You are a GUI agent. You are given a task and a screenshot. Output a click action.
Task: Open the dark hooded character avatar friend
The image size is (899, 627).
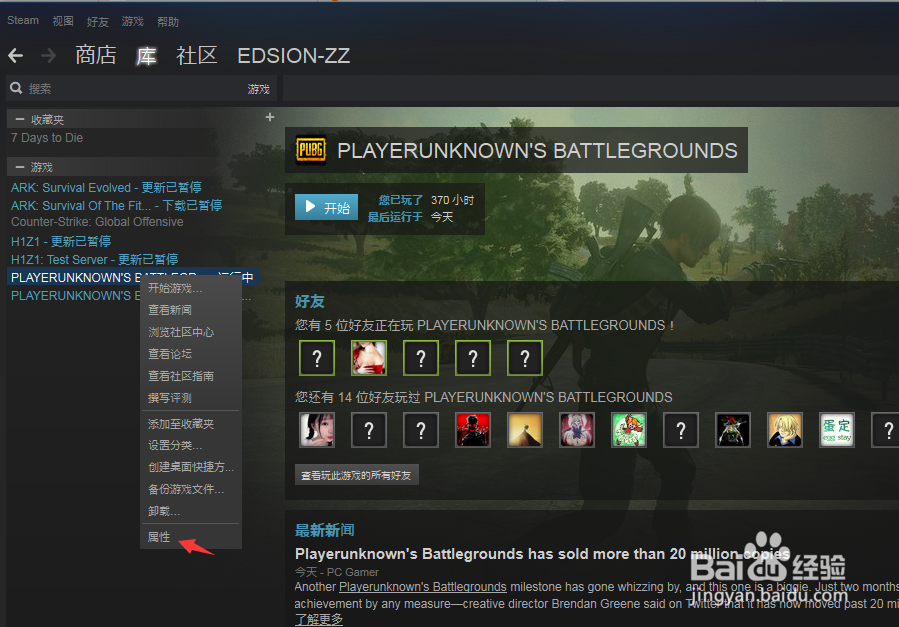(733, 429)
